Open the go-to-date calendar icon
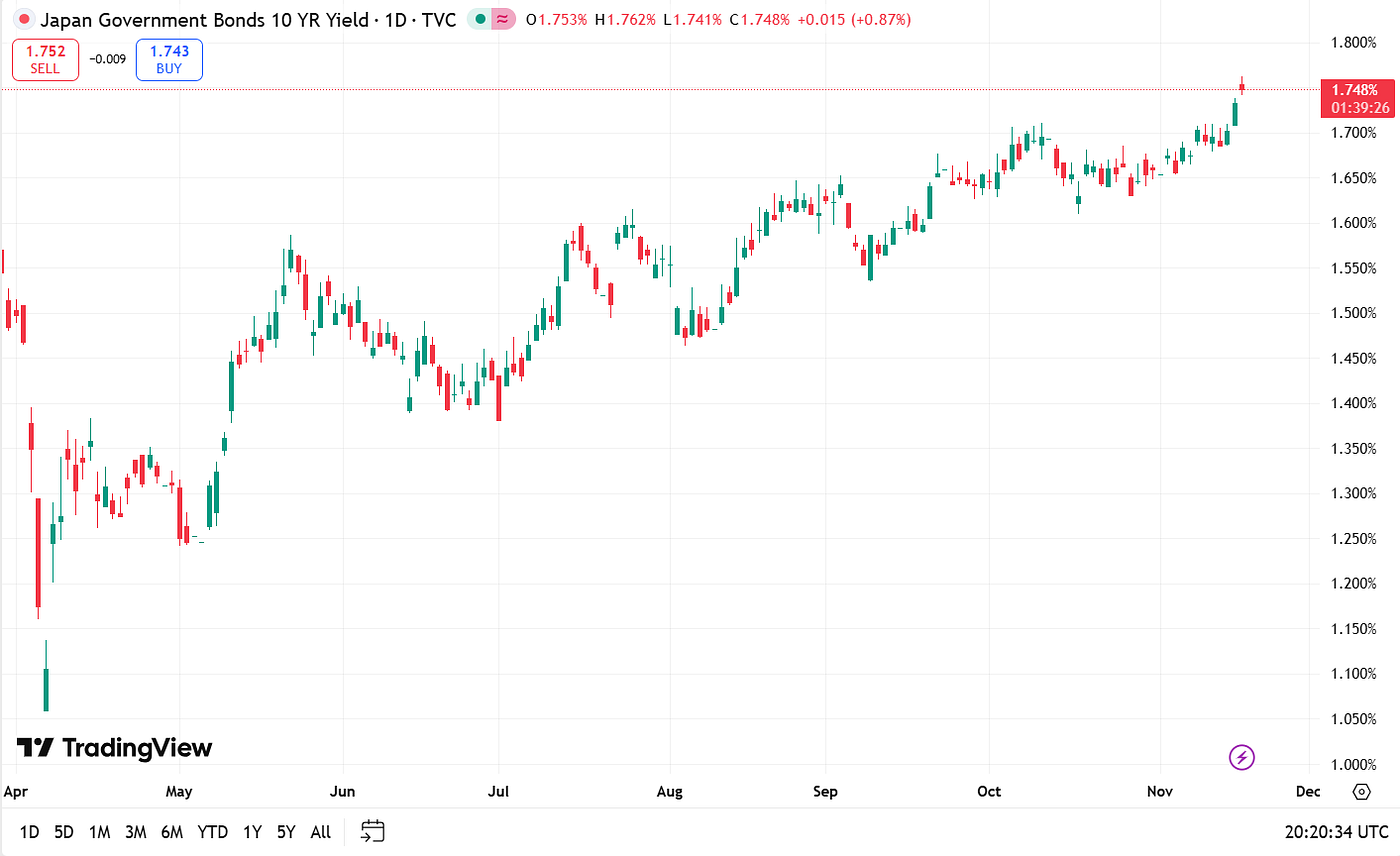Viewport: 1400px width, 856px height. (372, 831)
